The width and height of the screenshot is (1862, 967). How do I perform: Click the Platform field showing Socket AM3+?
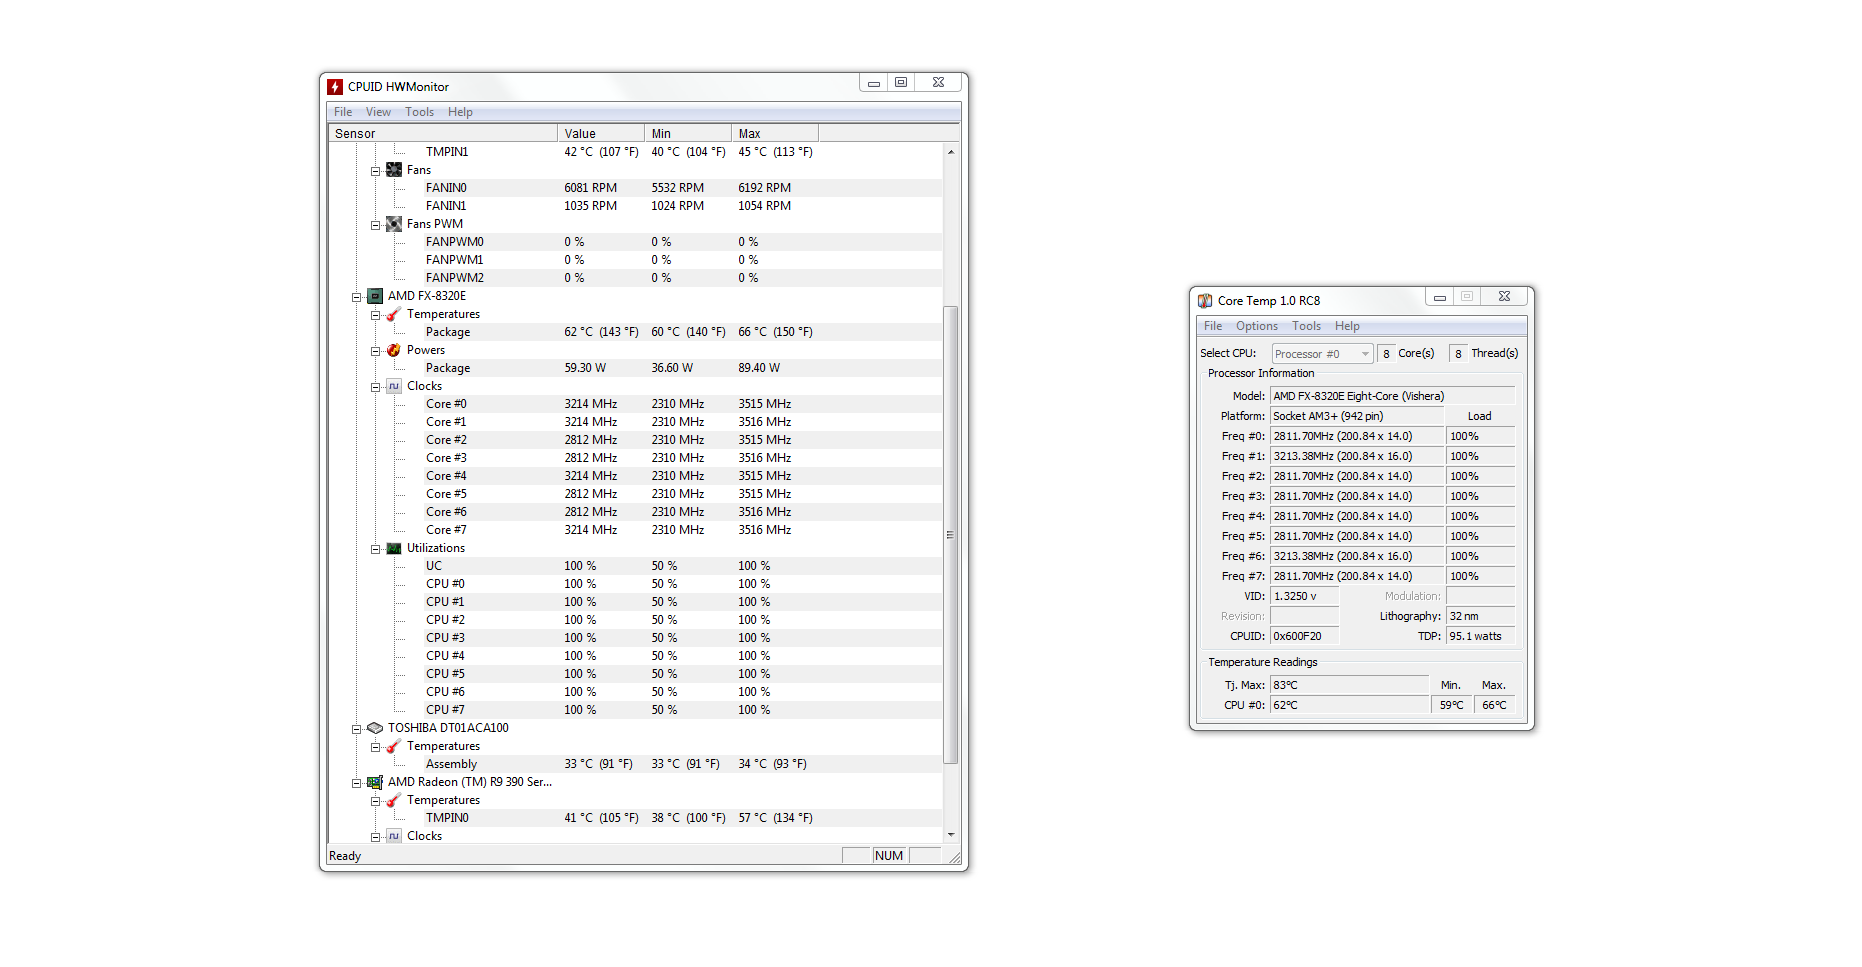point(1358,416)
